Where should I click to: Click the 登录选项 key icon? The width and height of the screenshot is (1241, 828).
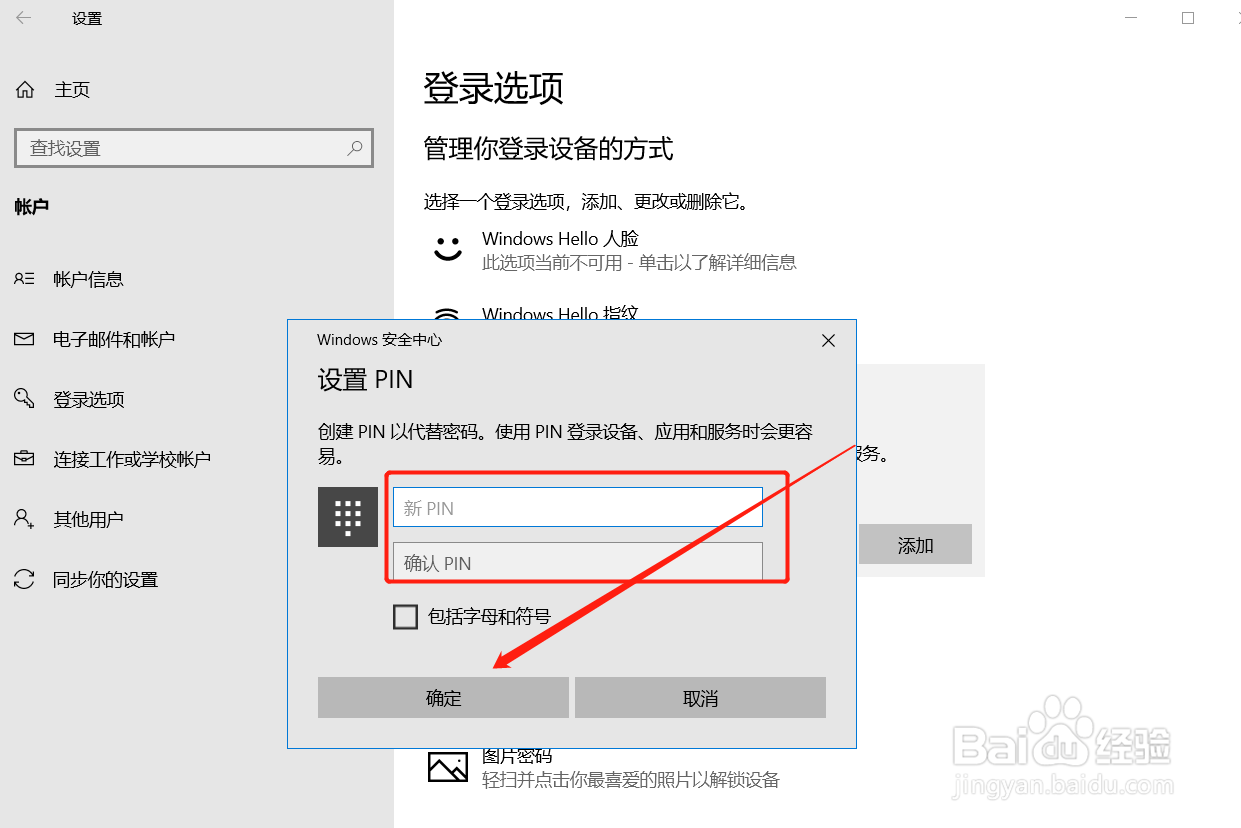pos(25,399)
